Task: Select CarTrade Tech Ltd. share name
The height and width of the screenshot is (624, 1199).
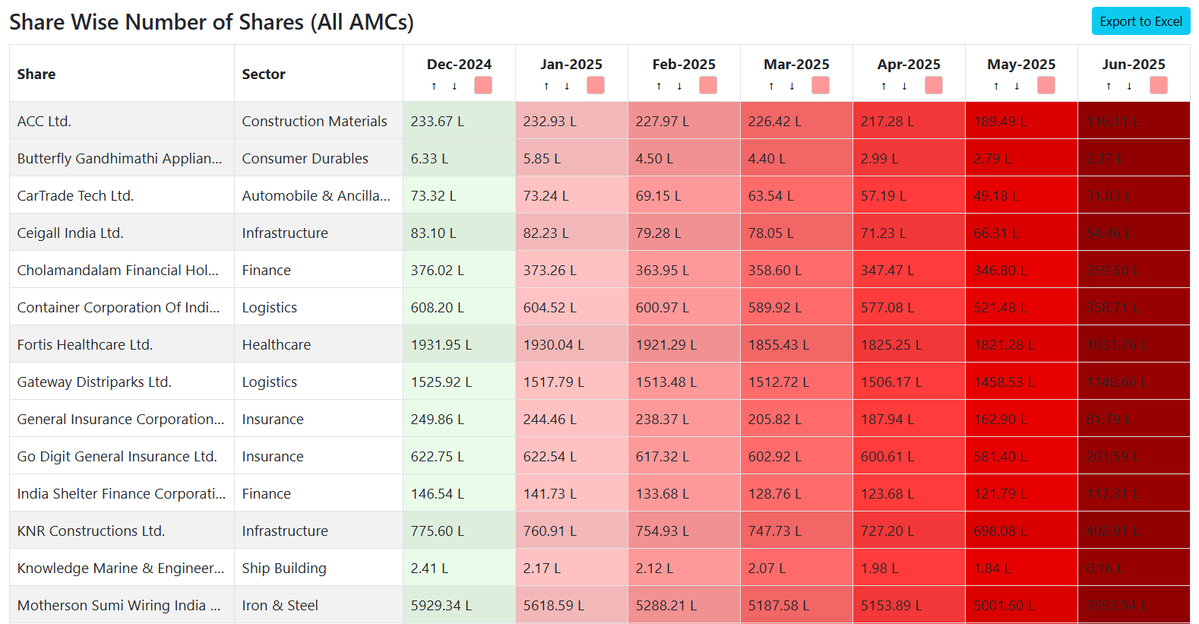Action: [75, 196]
